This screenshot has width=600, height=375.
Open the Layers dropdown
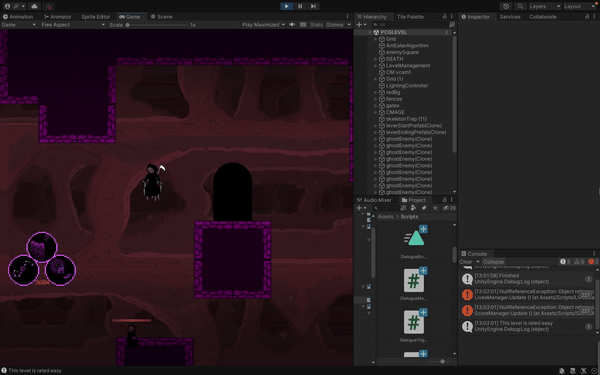[x=545, y=6]
